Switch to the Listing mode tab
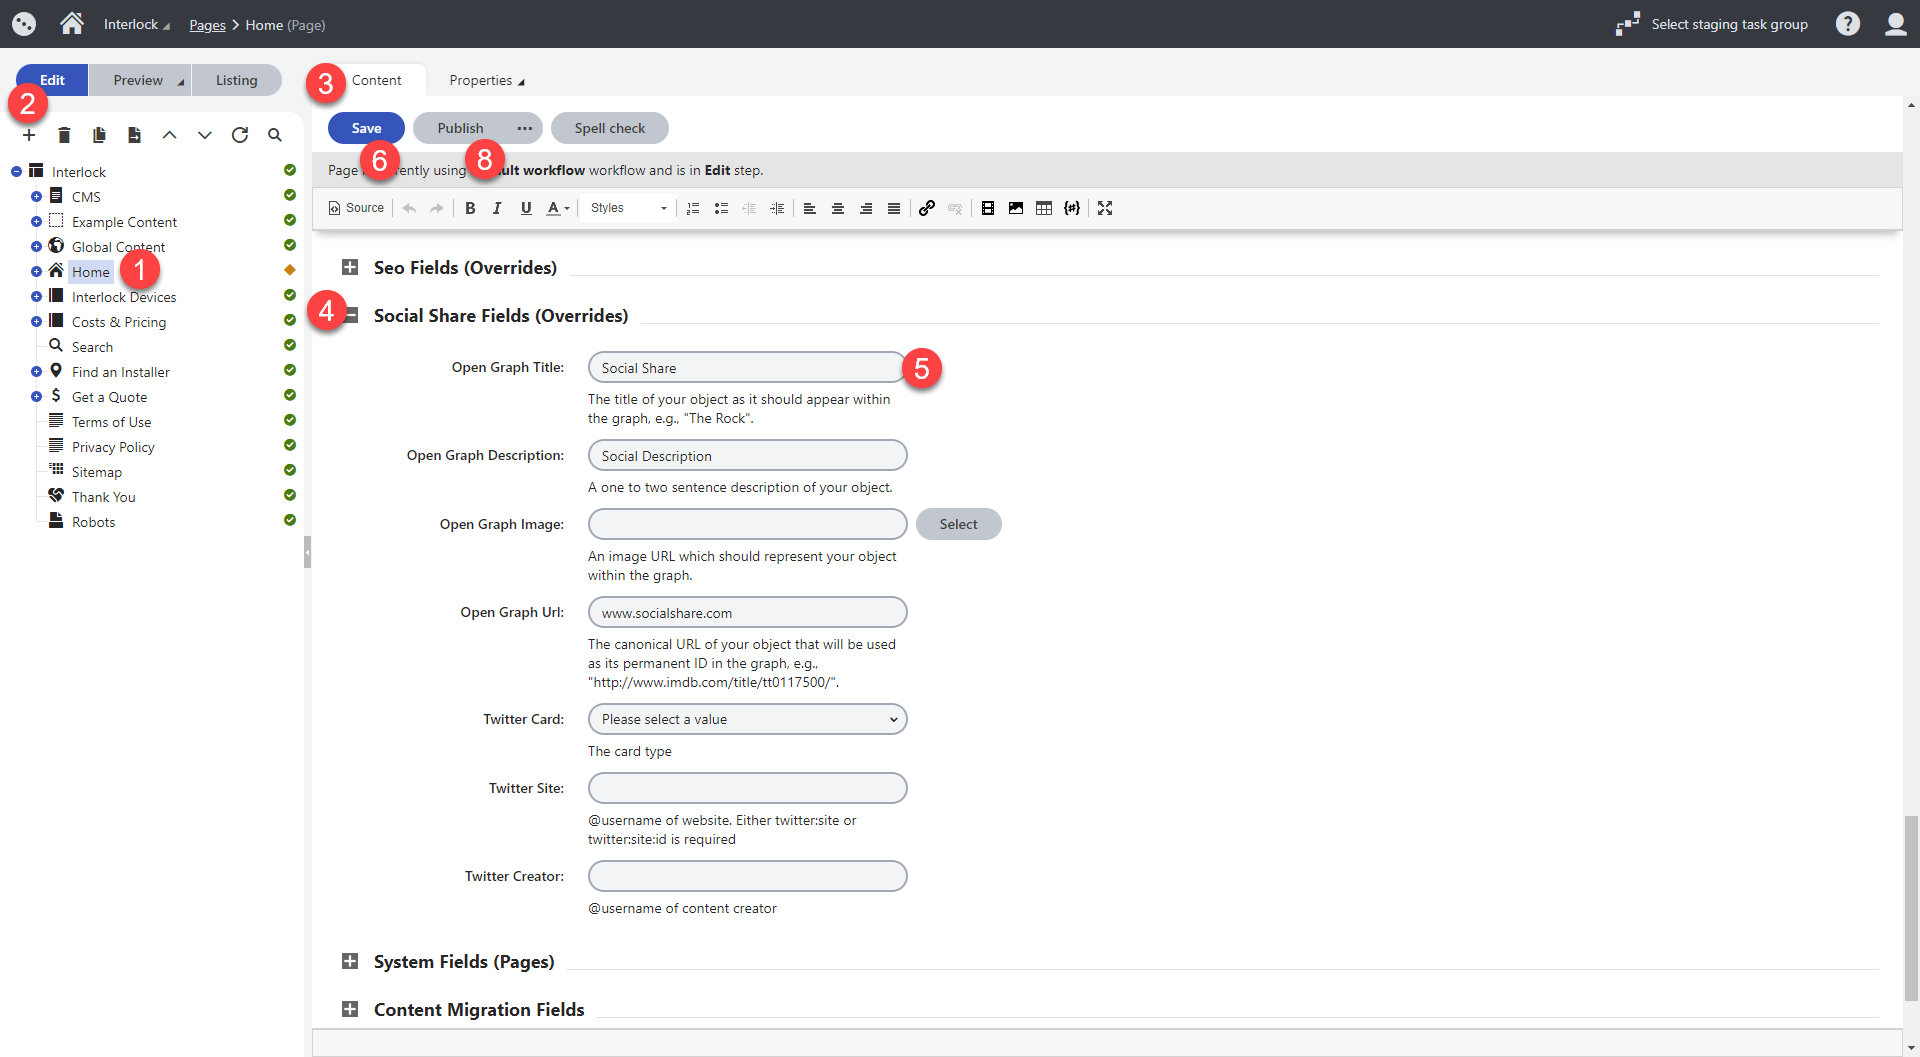1920x1057 pixels. tap(236, 80)
